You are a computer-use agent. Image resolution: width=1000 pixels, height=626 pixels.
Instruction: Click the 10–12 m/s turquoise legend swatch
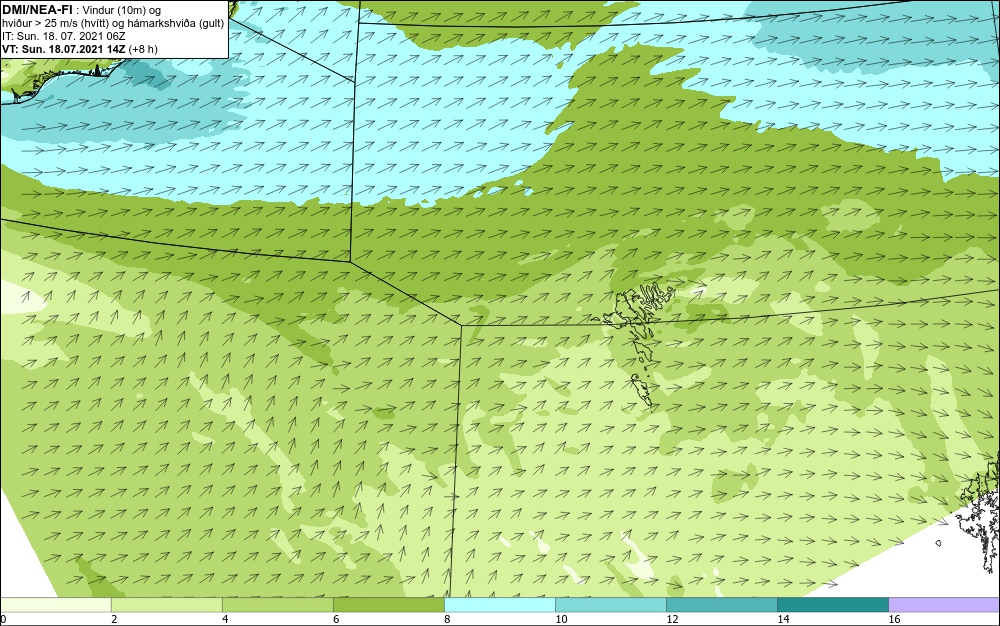pyautogui.click(x=610, y=605)
